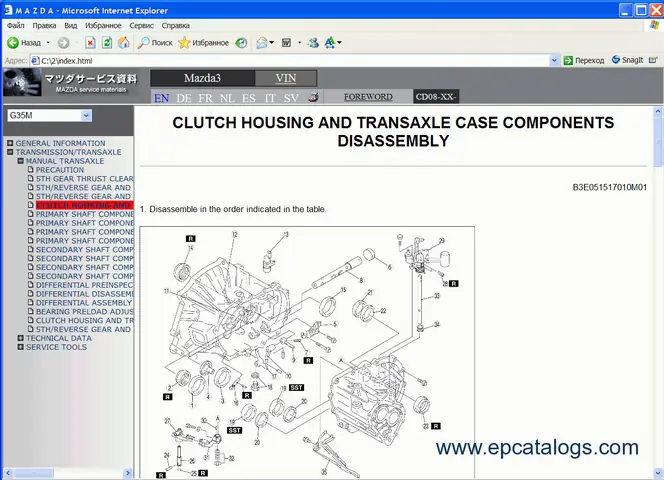The height and width of the screenshot is (480, 664).
Task: Select DE language link
Action: pyautogui.click(x=184, y=98)
